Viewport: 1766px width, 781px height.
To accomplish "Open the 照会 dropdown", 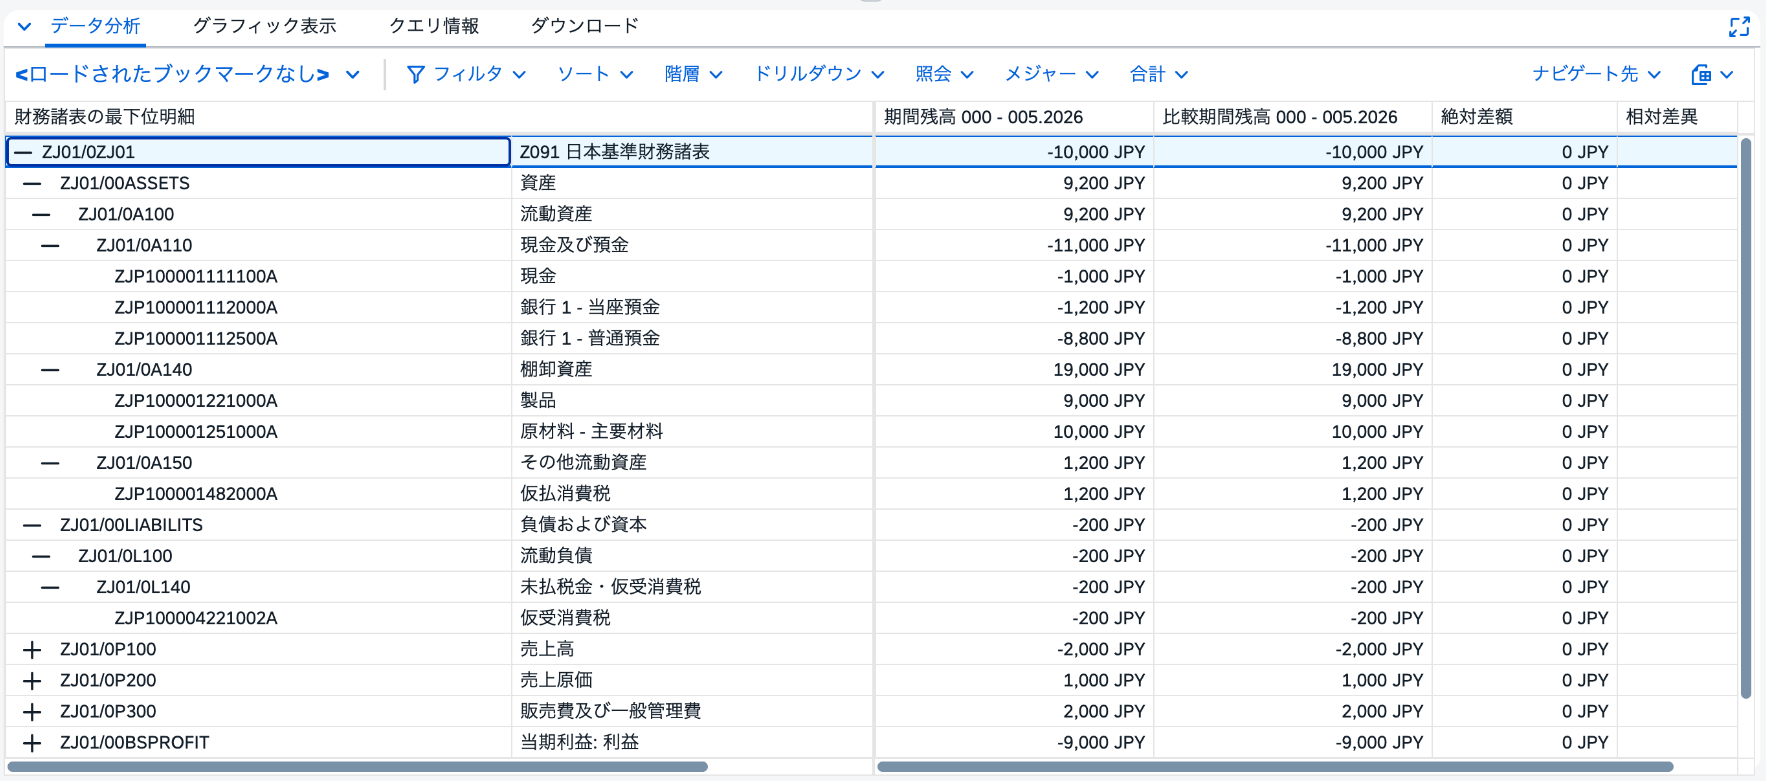I will click(x=944, y=74).
